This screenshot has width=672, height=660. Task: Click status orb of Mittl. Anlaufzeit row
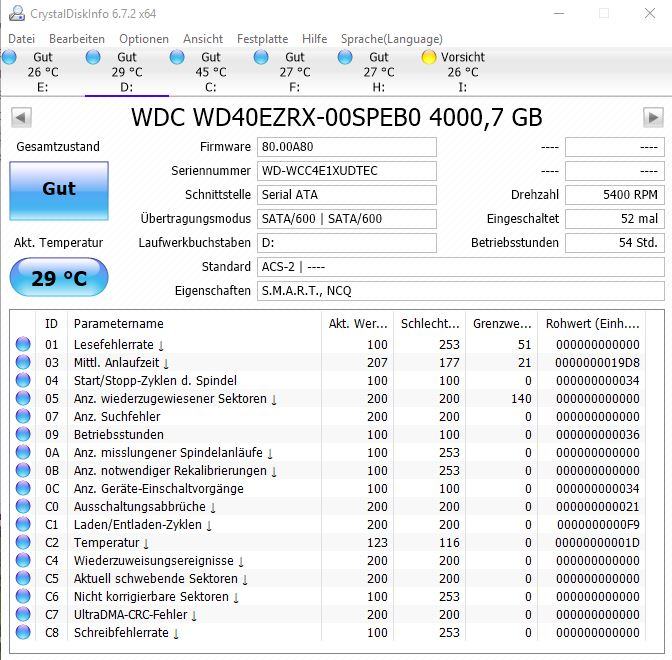[x=23, y=362]
